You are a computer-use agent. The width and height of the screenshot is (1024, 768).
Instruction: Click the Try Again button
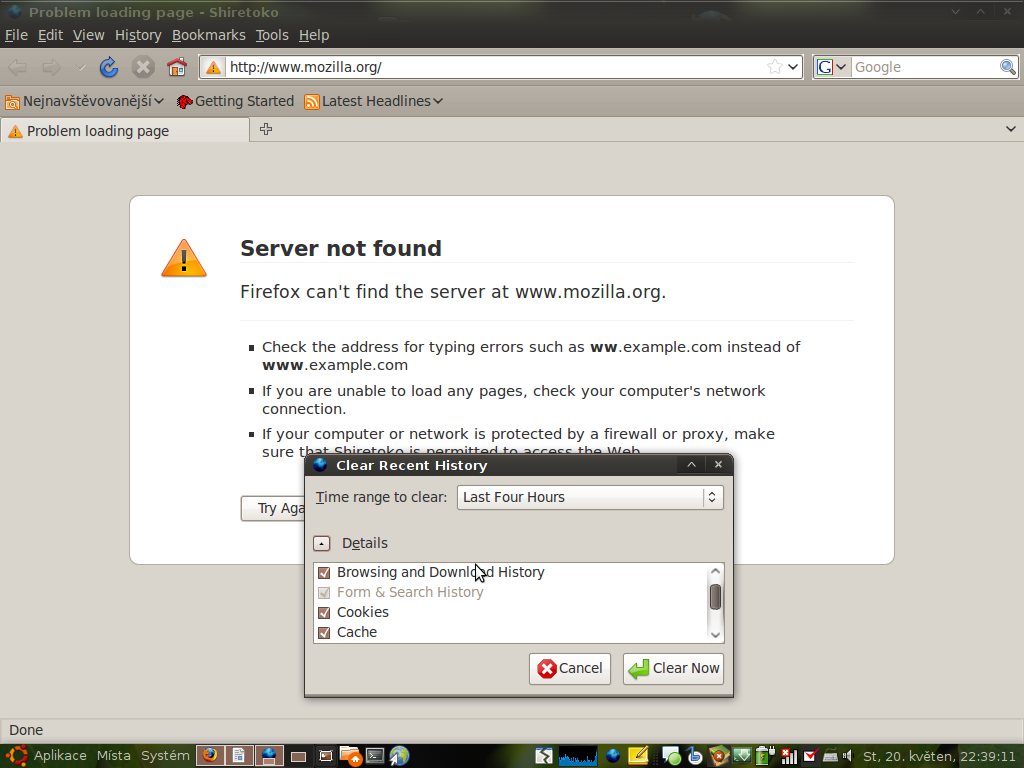click(273, 508)
